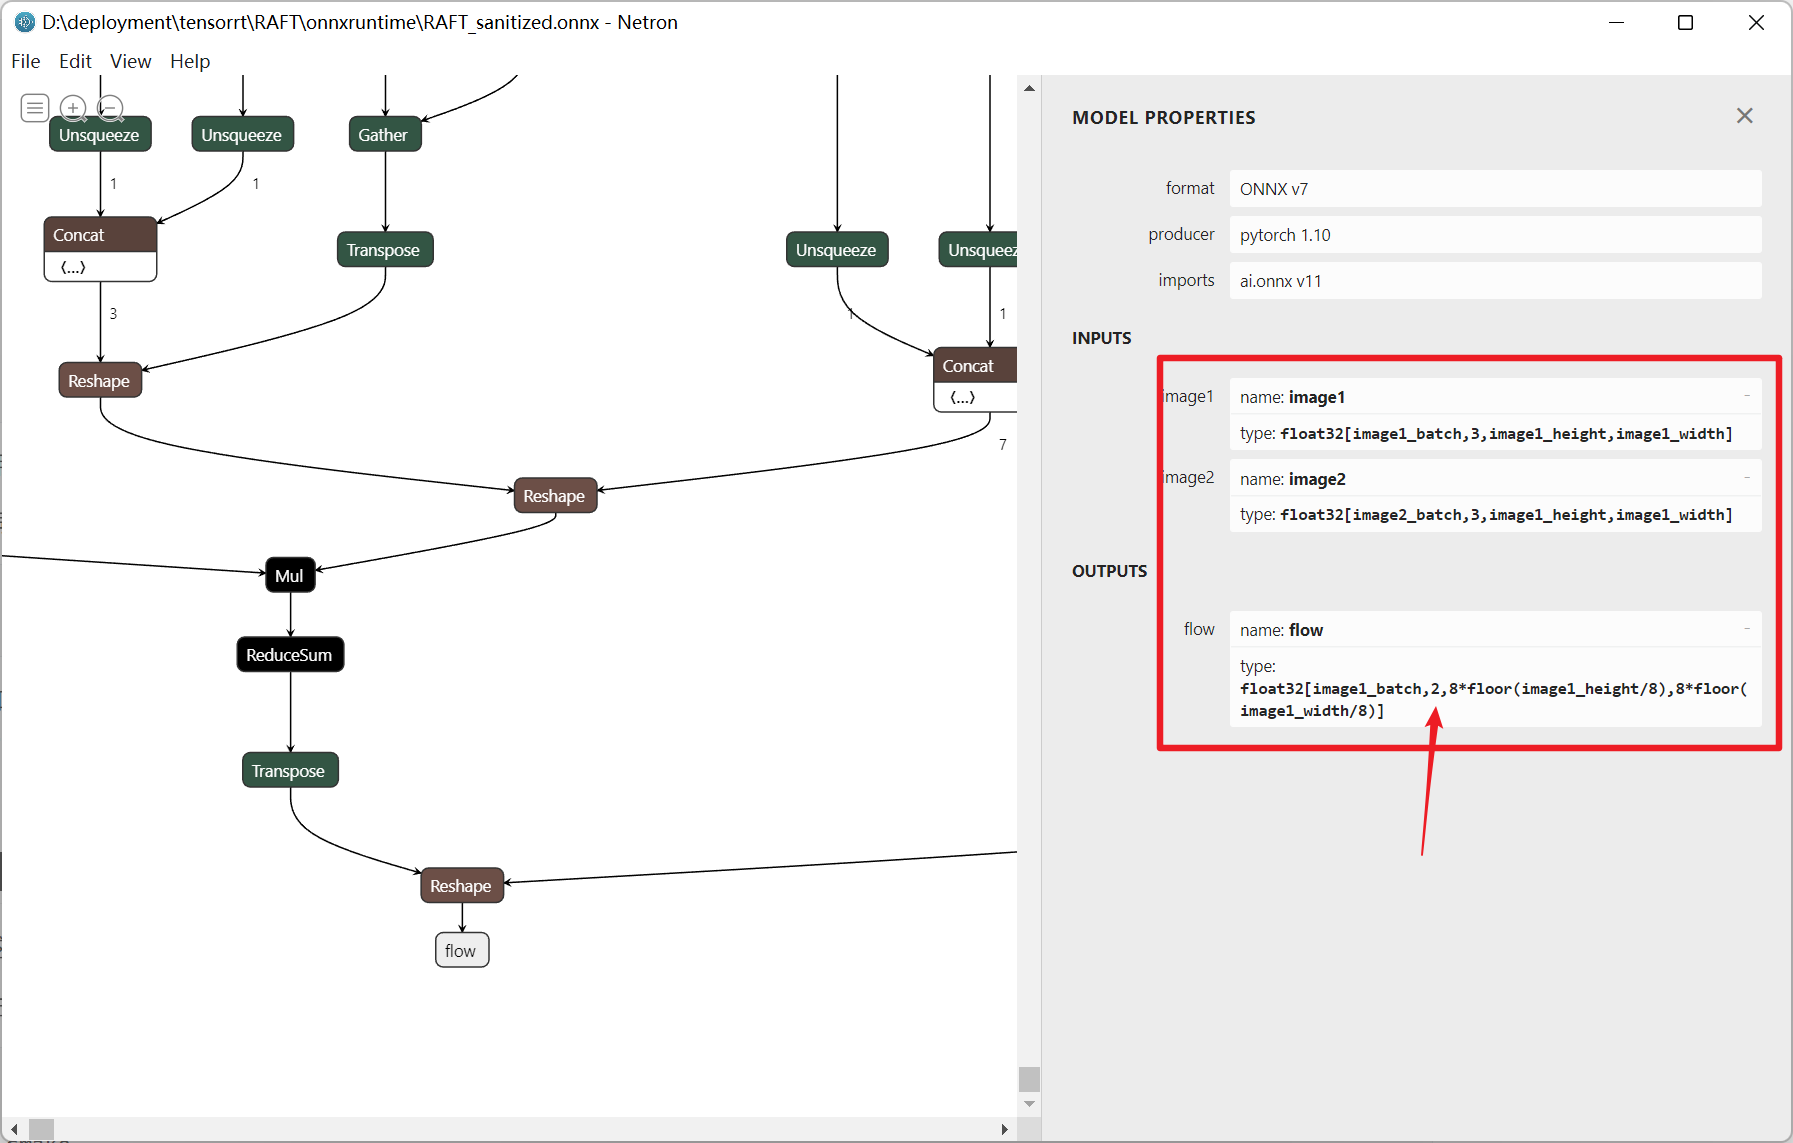Select the left Concat node header
This screenshot has height=1143, width=1793.
click(x=100, y=235)
